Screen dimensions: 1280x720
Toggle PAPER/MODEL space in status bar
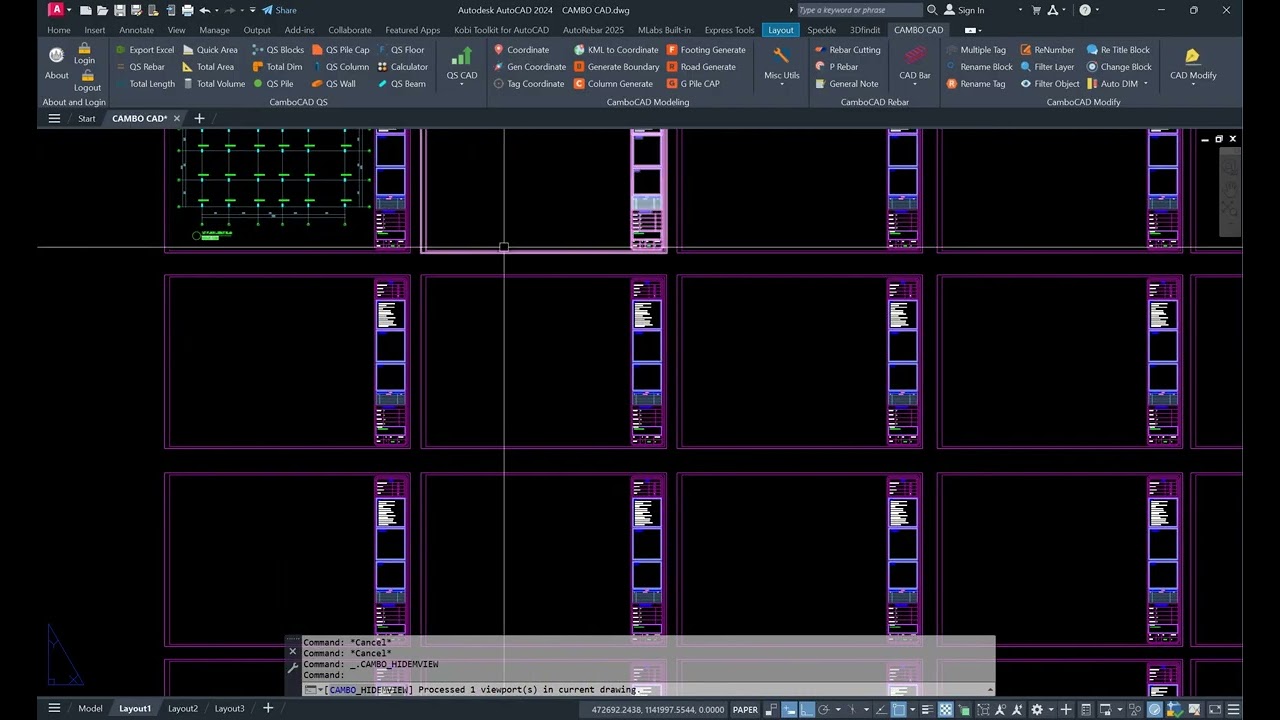point(745,709)
